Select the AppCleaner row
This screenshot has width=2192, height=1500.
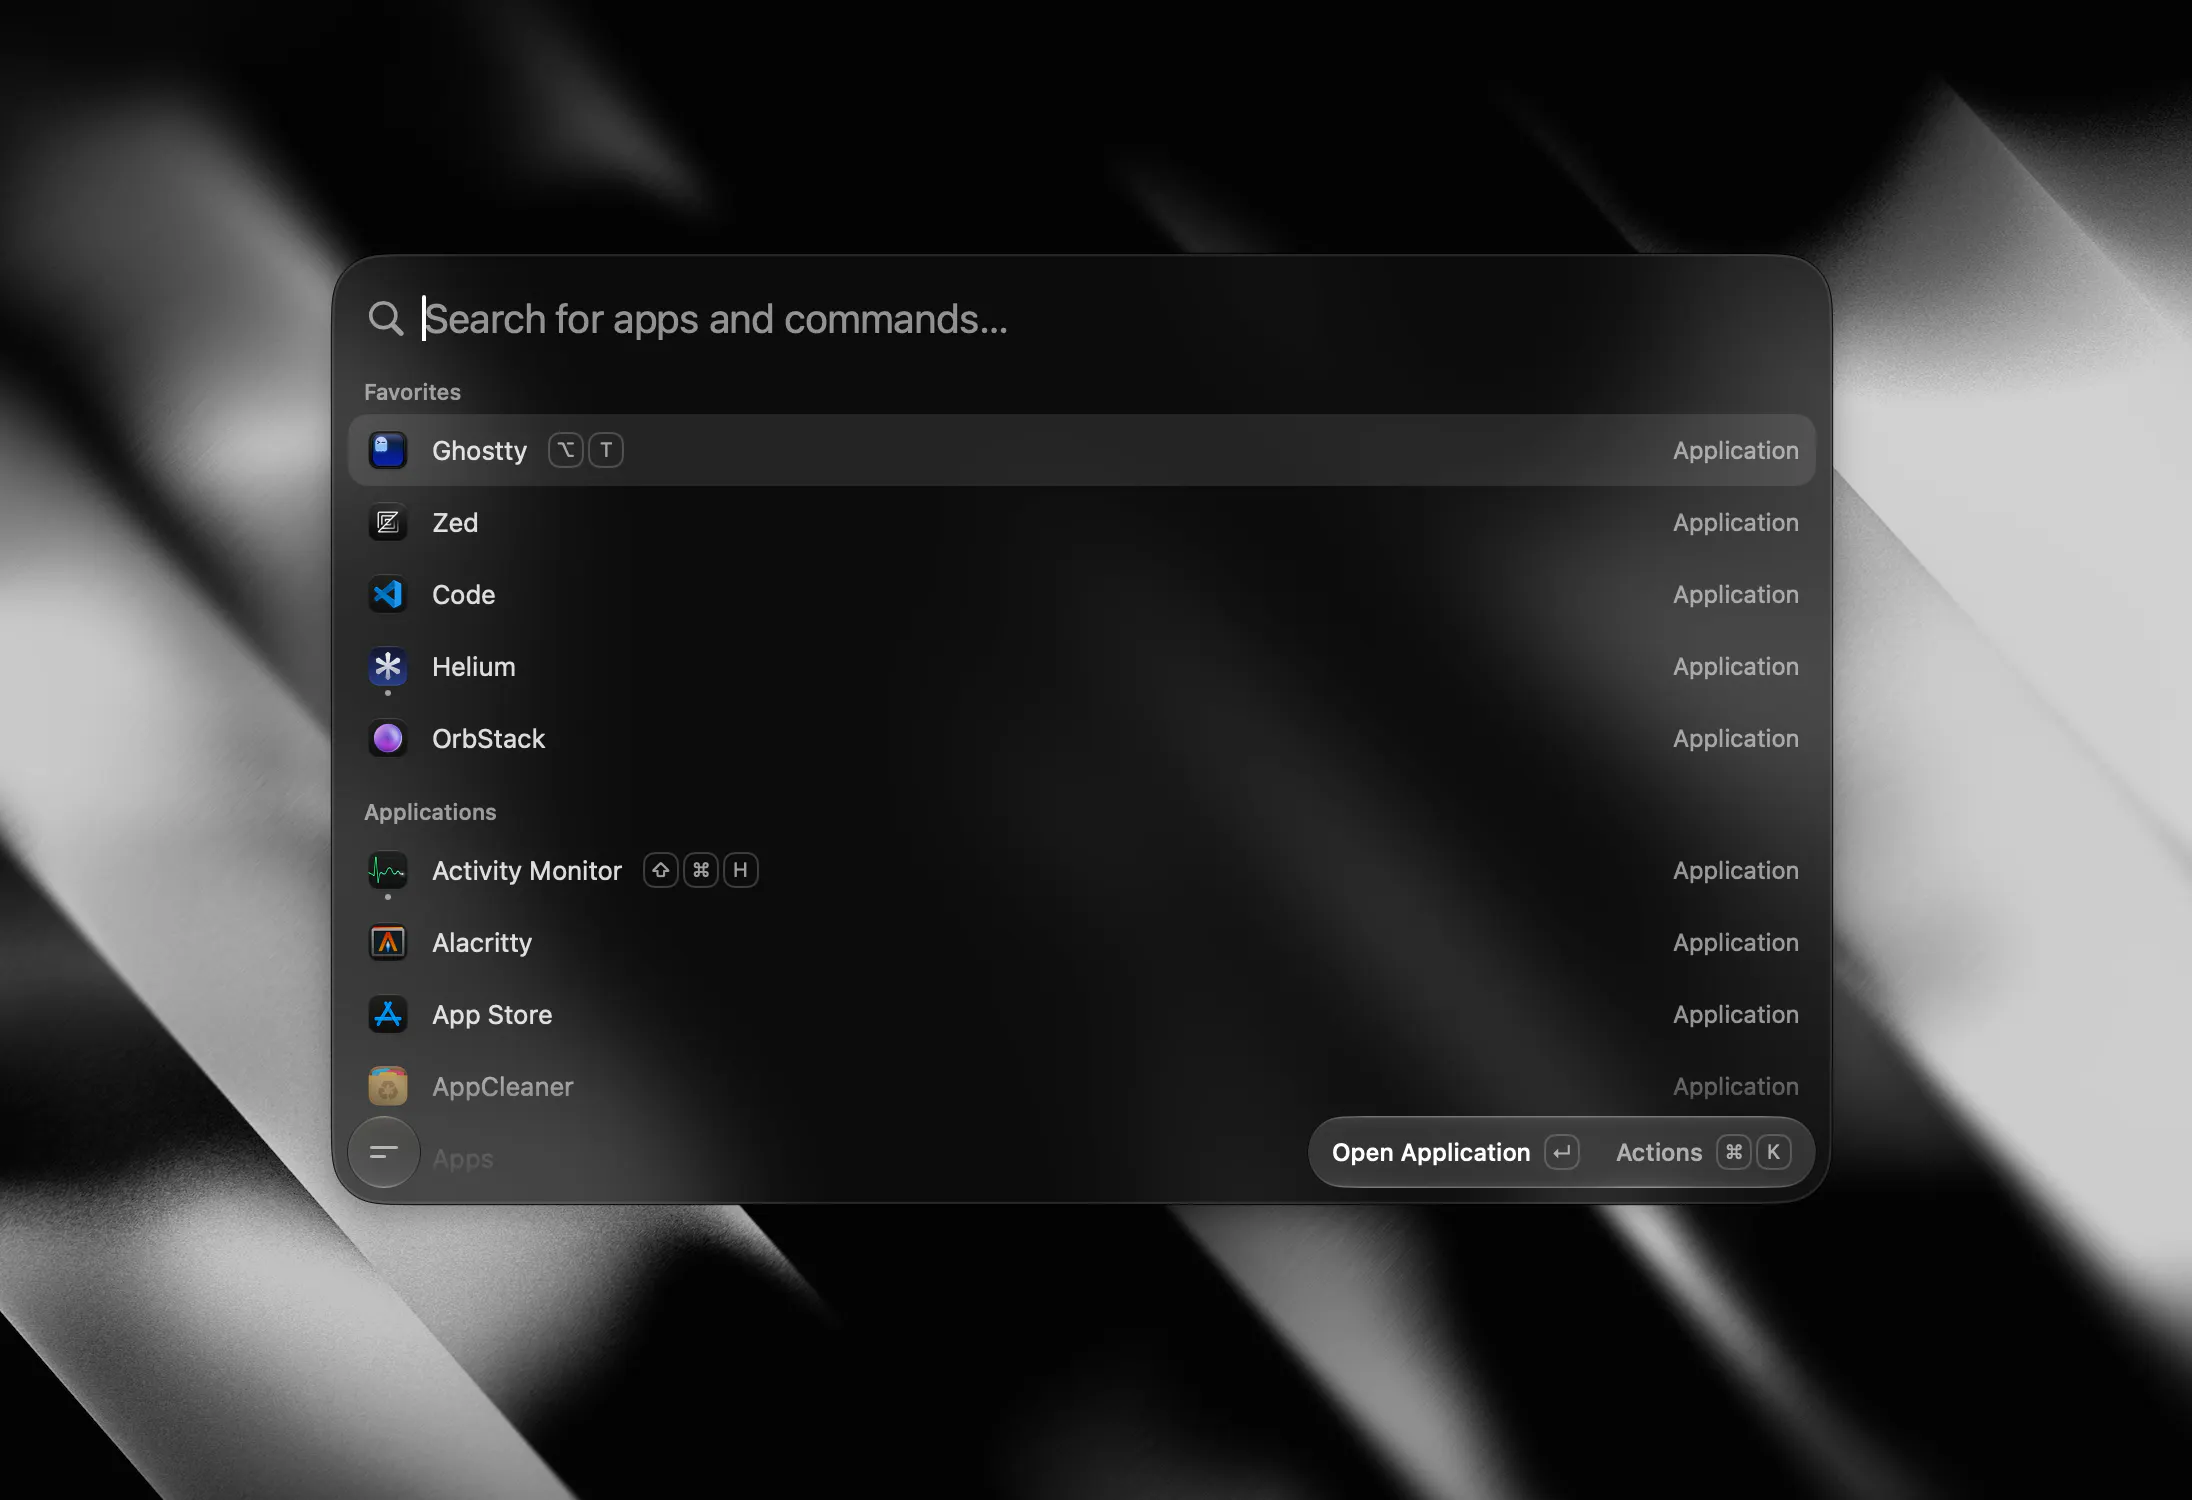(x=1081, y=1087)
